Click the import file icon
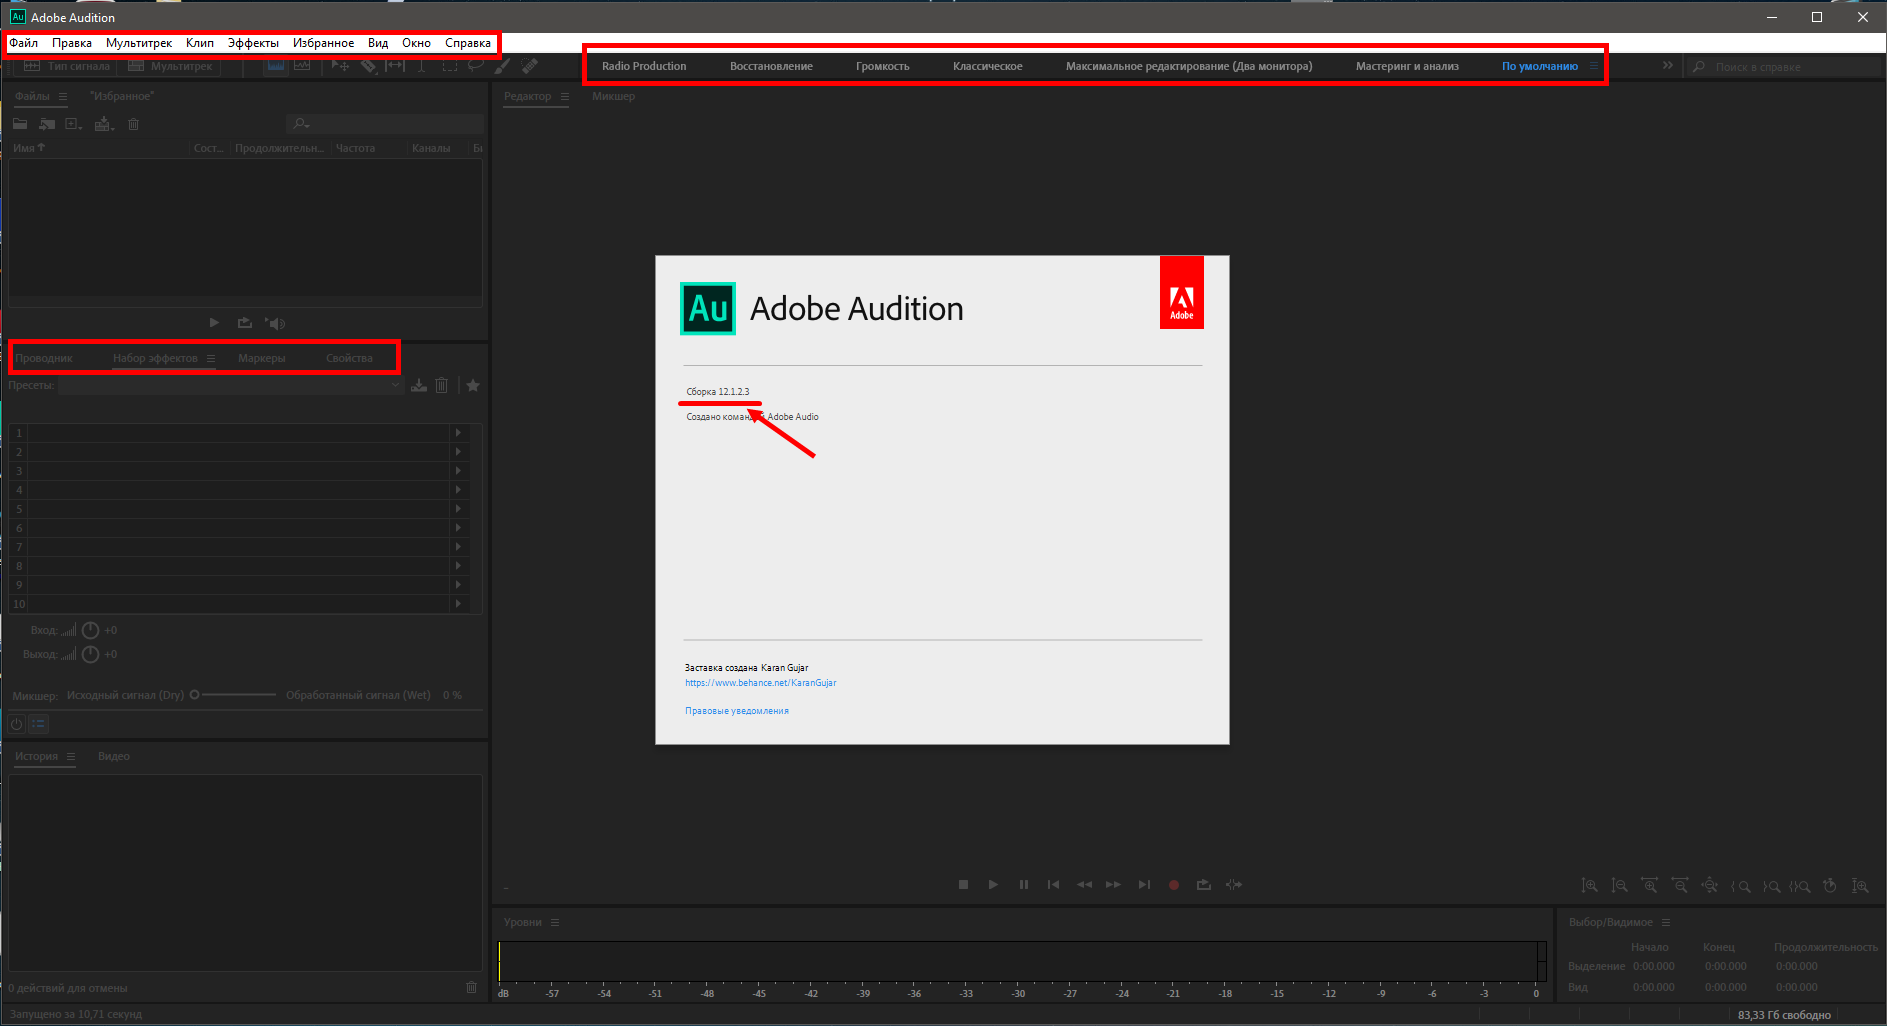This screenshot has width=1887, height=1026. (x=47, y=124)
